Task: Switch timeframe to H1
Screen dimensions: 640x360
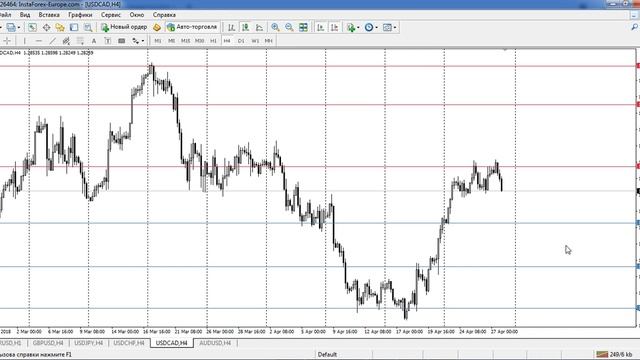Action: [213, 41]
